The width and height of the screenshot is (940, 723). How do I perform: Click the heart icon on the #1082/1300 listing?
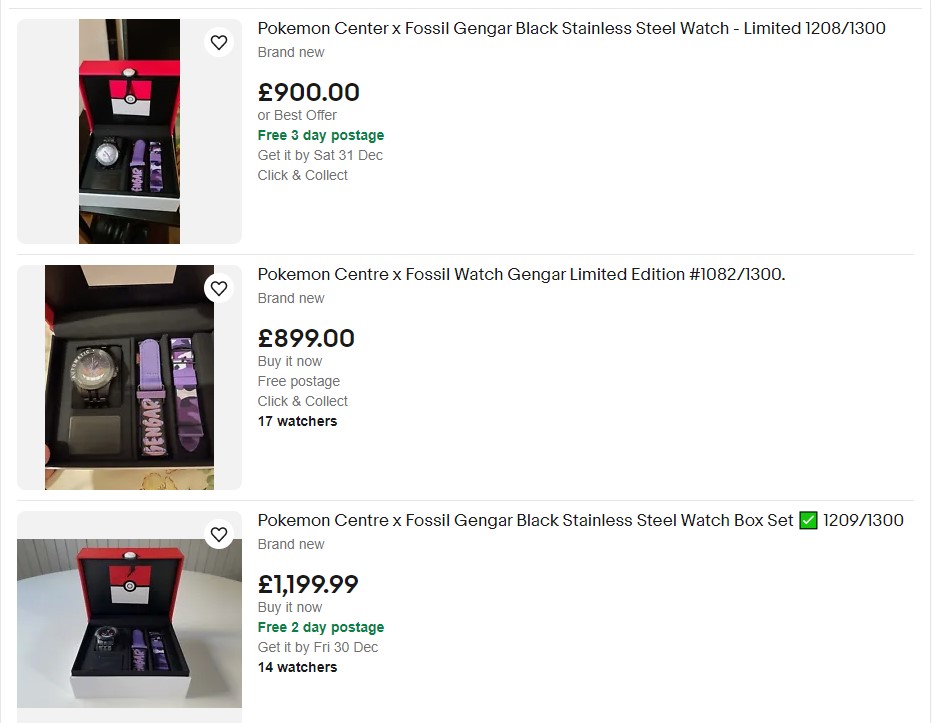219,288
